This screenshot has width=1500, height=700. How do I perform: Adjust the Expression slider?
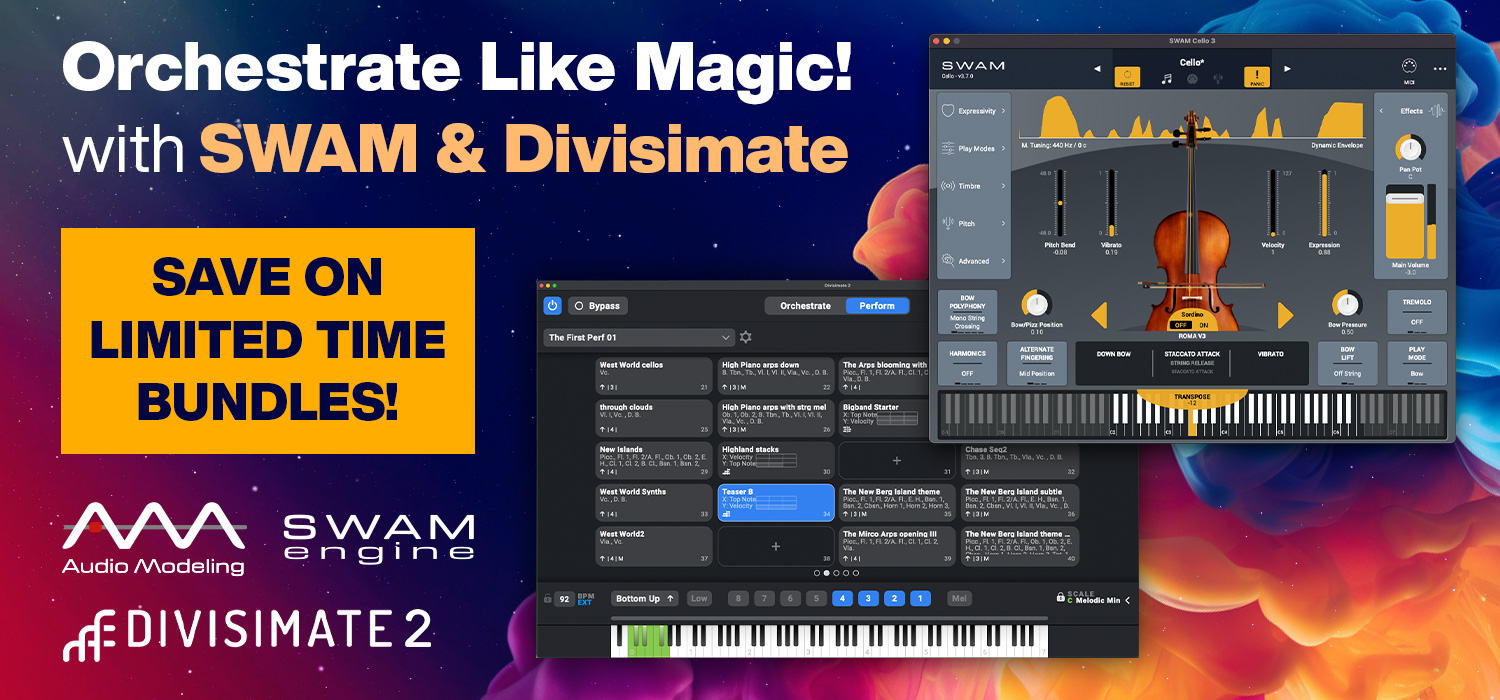(1324, 203)
